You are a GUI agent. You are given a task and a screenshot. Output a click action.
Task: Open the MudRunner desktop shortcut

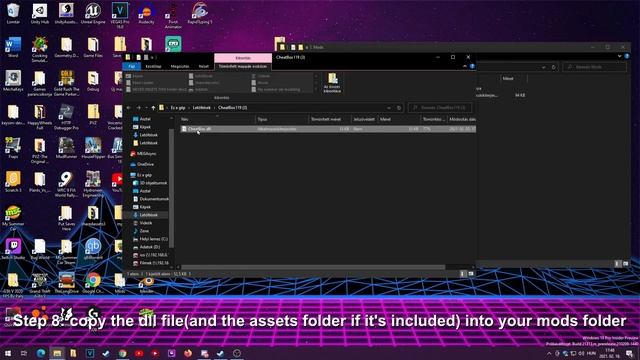click(x=66, y=148)
